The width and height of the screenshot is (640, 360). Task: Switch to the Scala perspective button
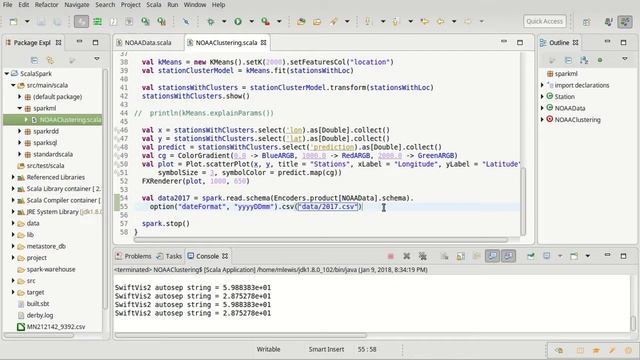(x=625, y=21)
